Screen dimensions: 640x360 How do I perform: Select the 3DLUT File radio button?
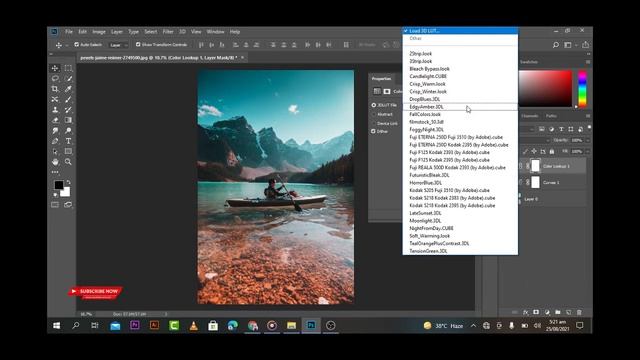tap(373, 105)
